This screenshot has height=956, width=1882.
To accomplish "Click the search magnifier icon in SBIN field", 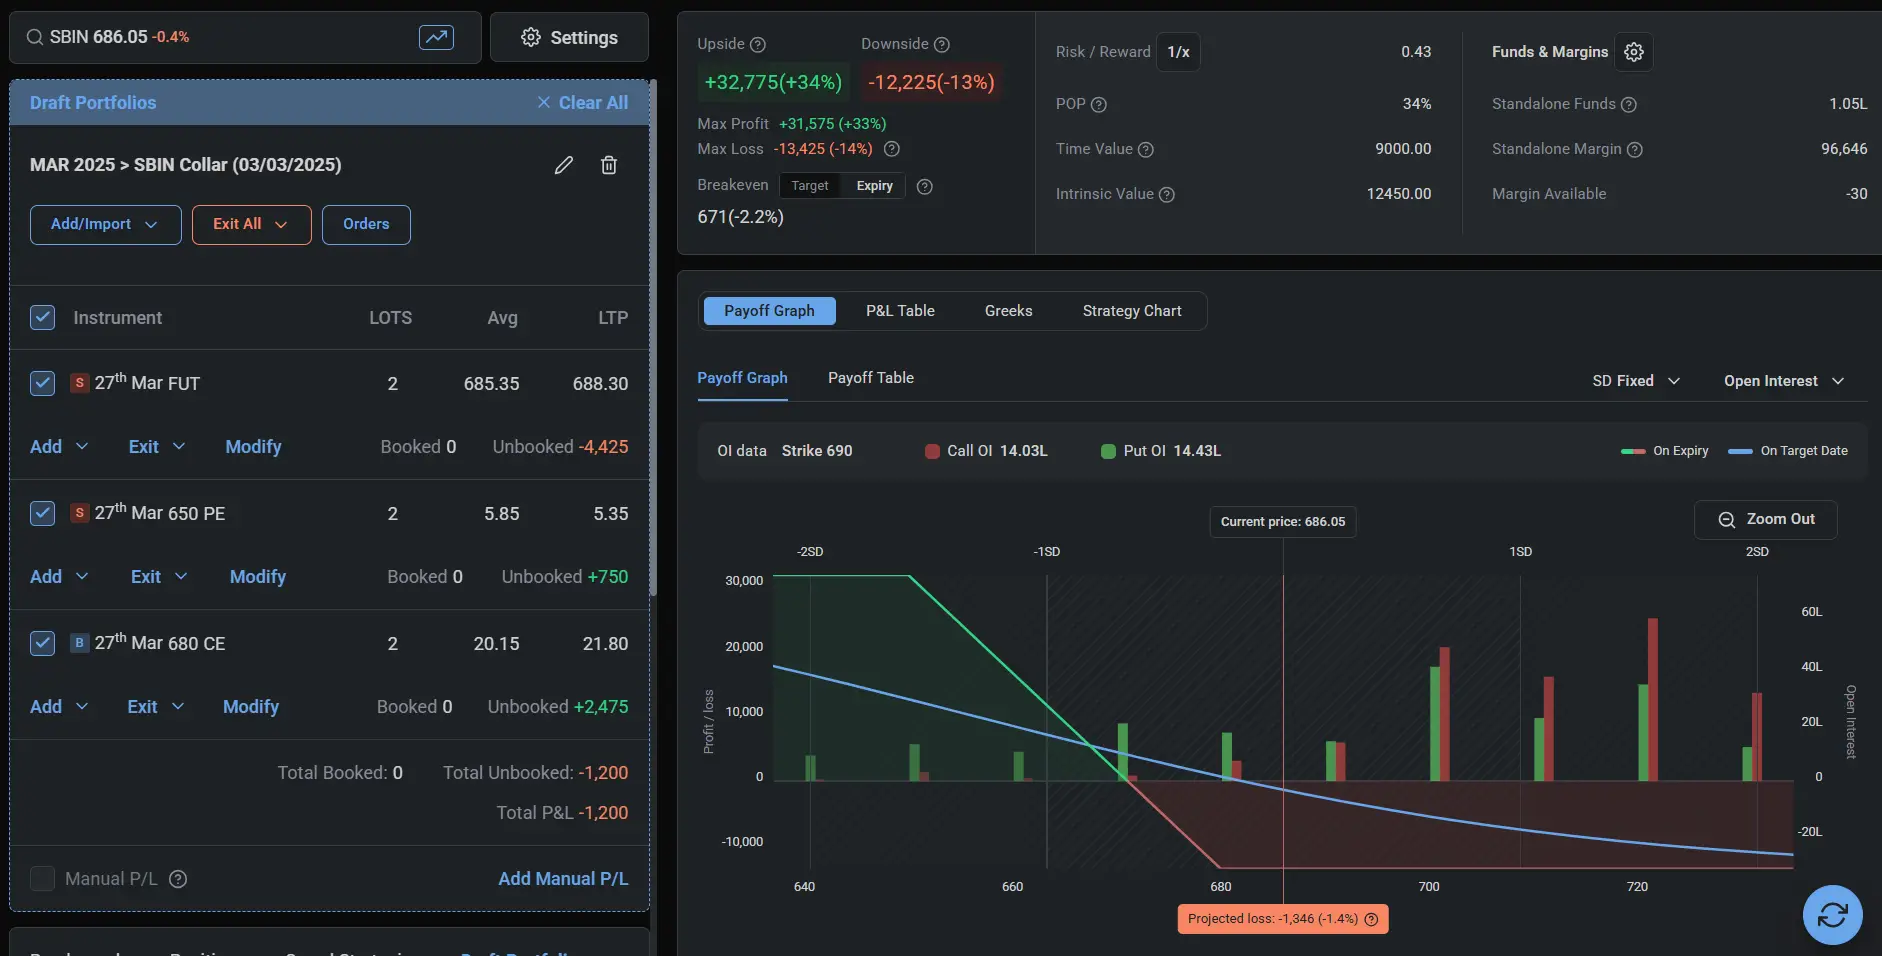I will coord(35,37).
